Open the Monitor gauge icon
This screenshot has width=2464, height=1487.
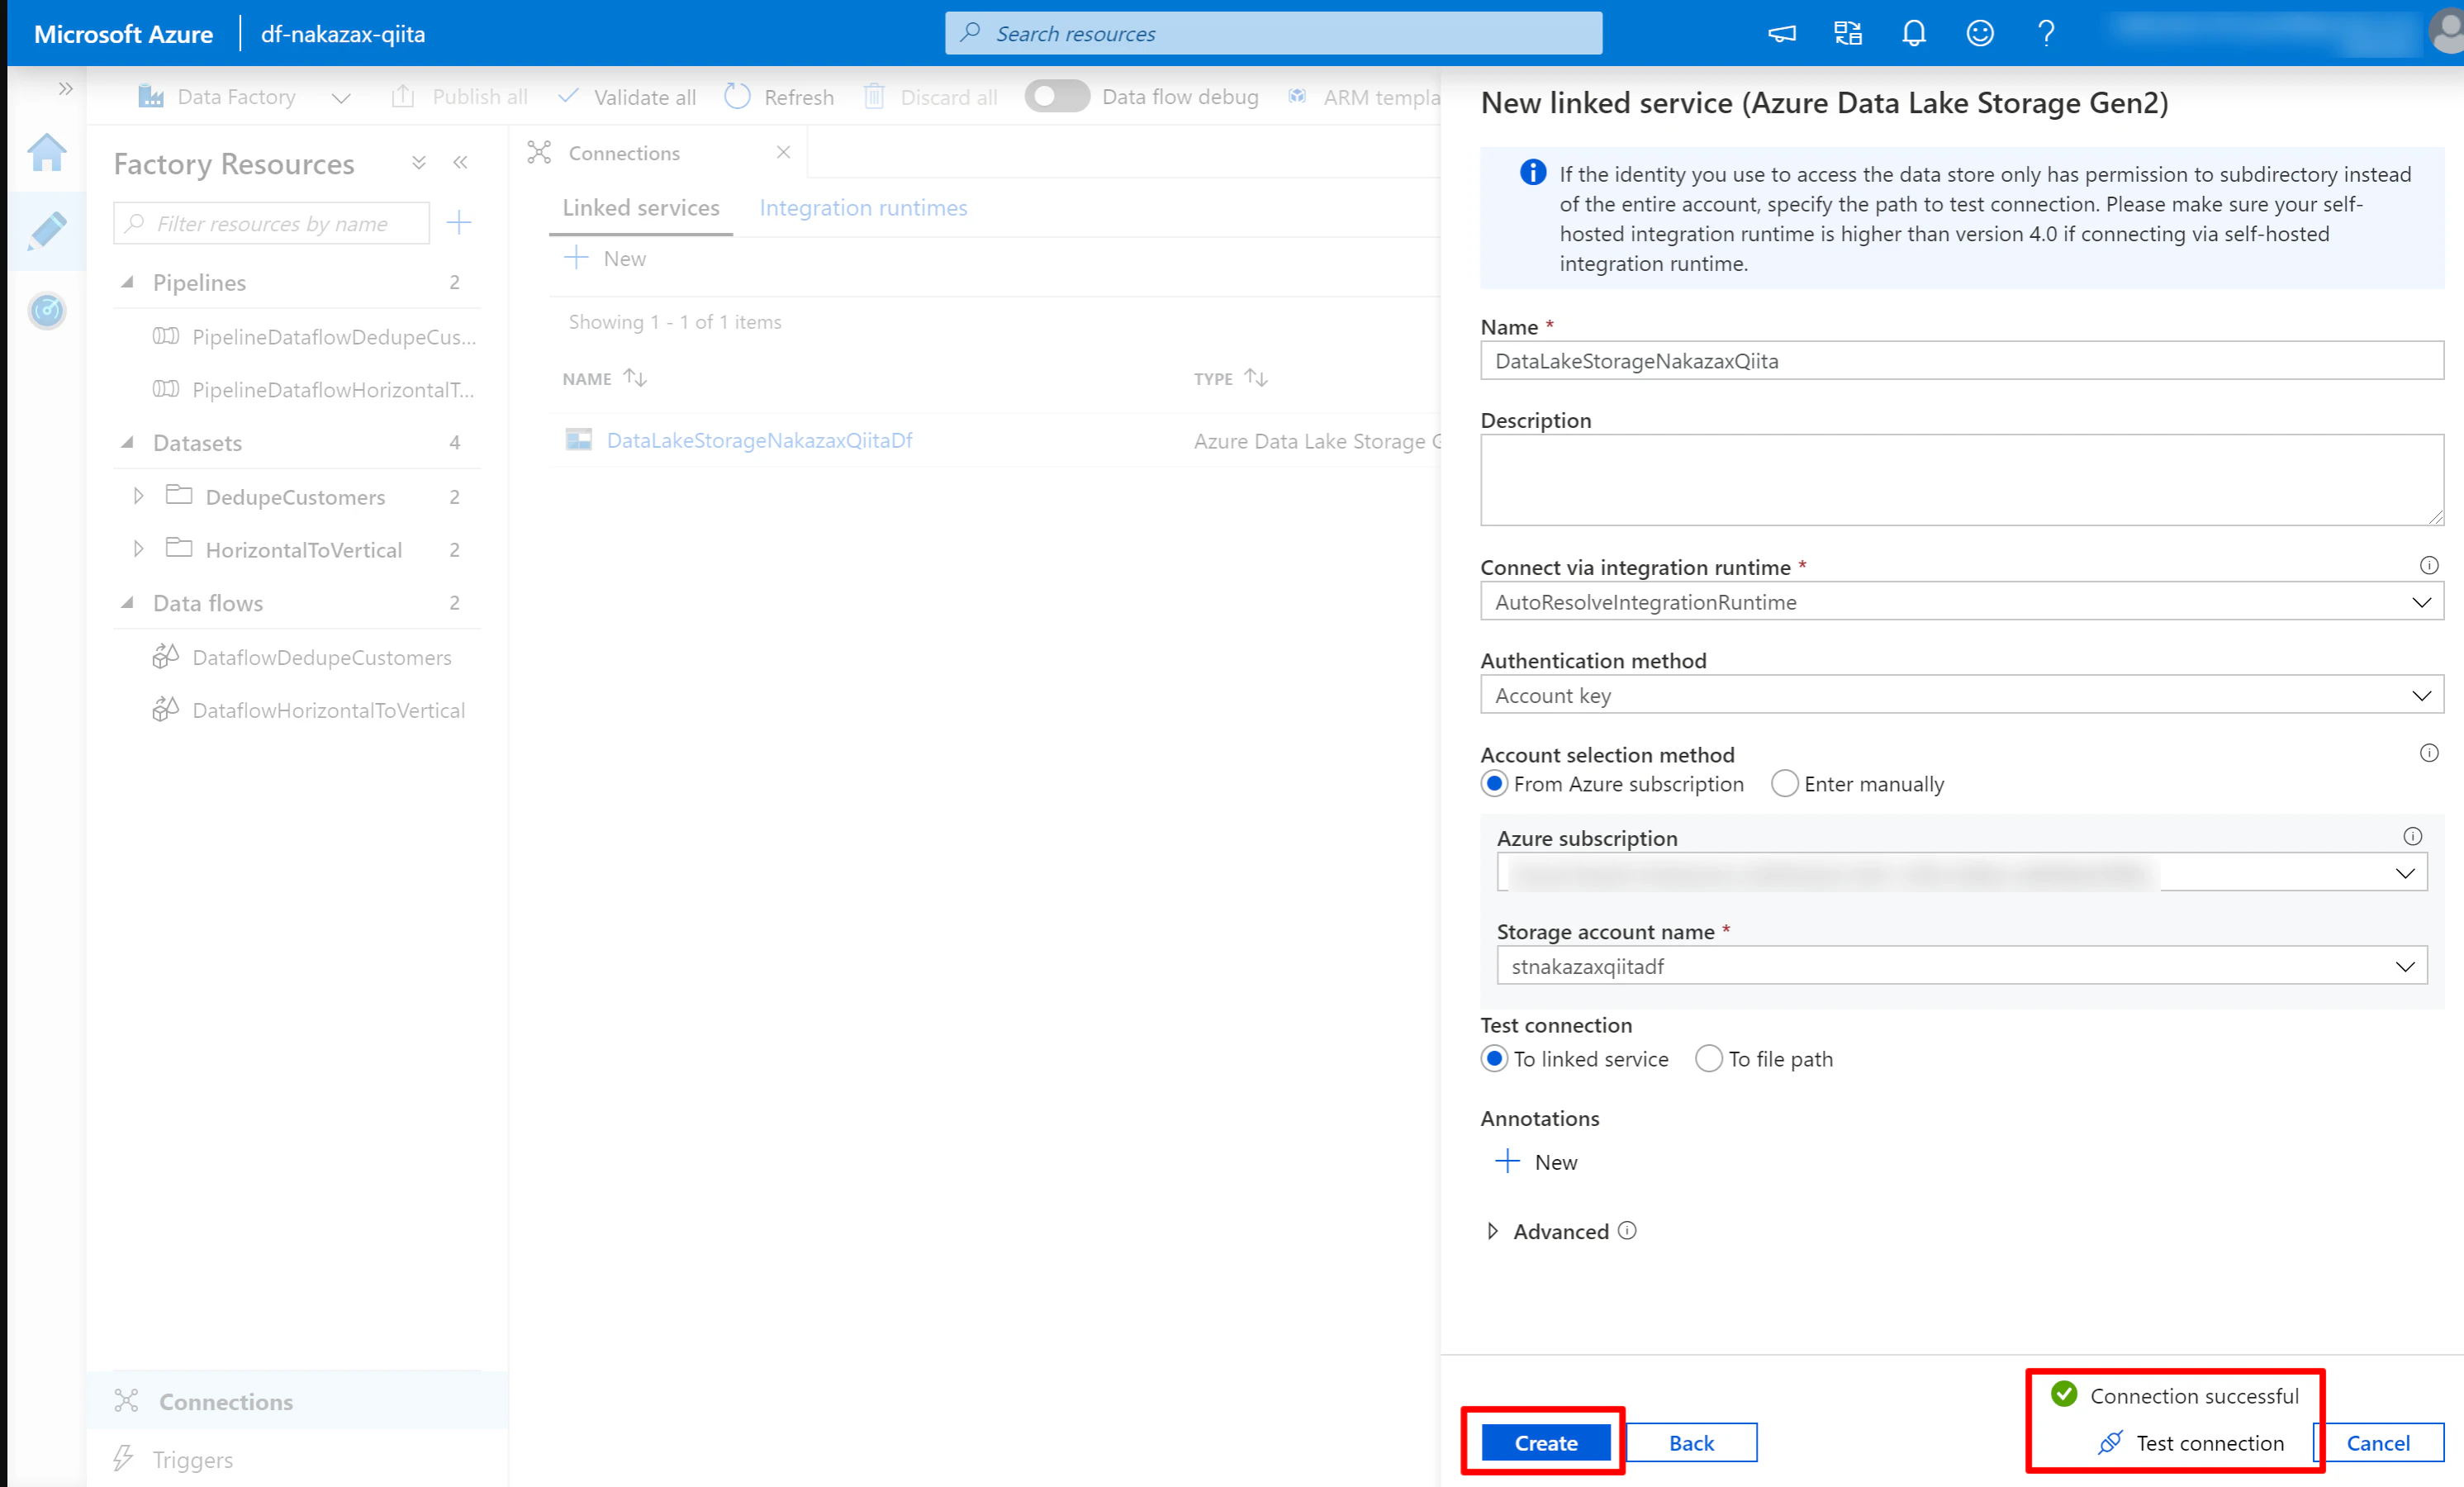[x=47, y=311]
